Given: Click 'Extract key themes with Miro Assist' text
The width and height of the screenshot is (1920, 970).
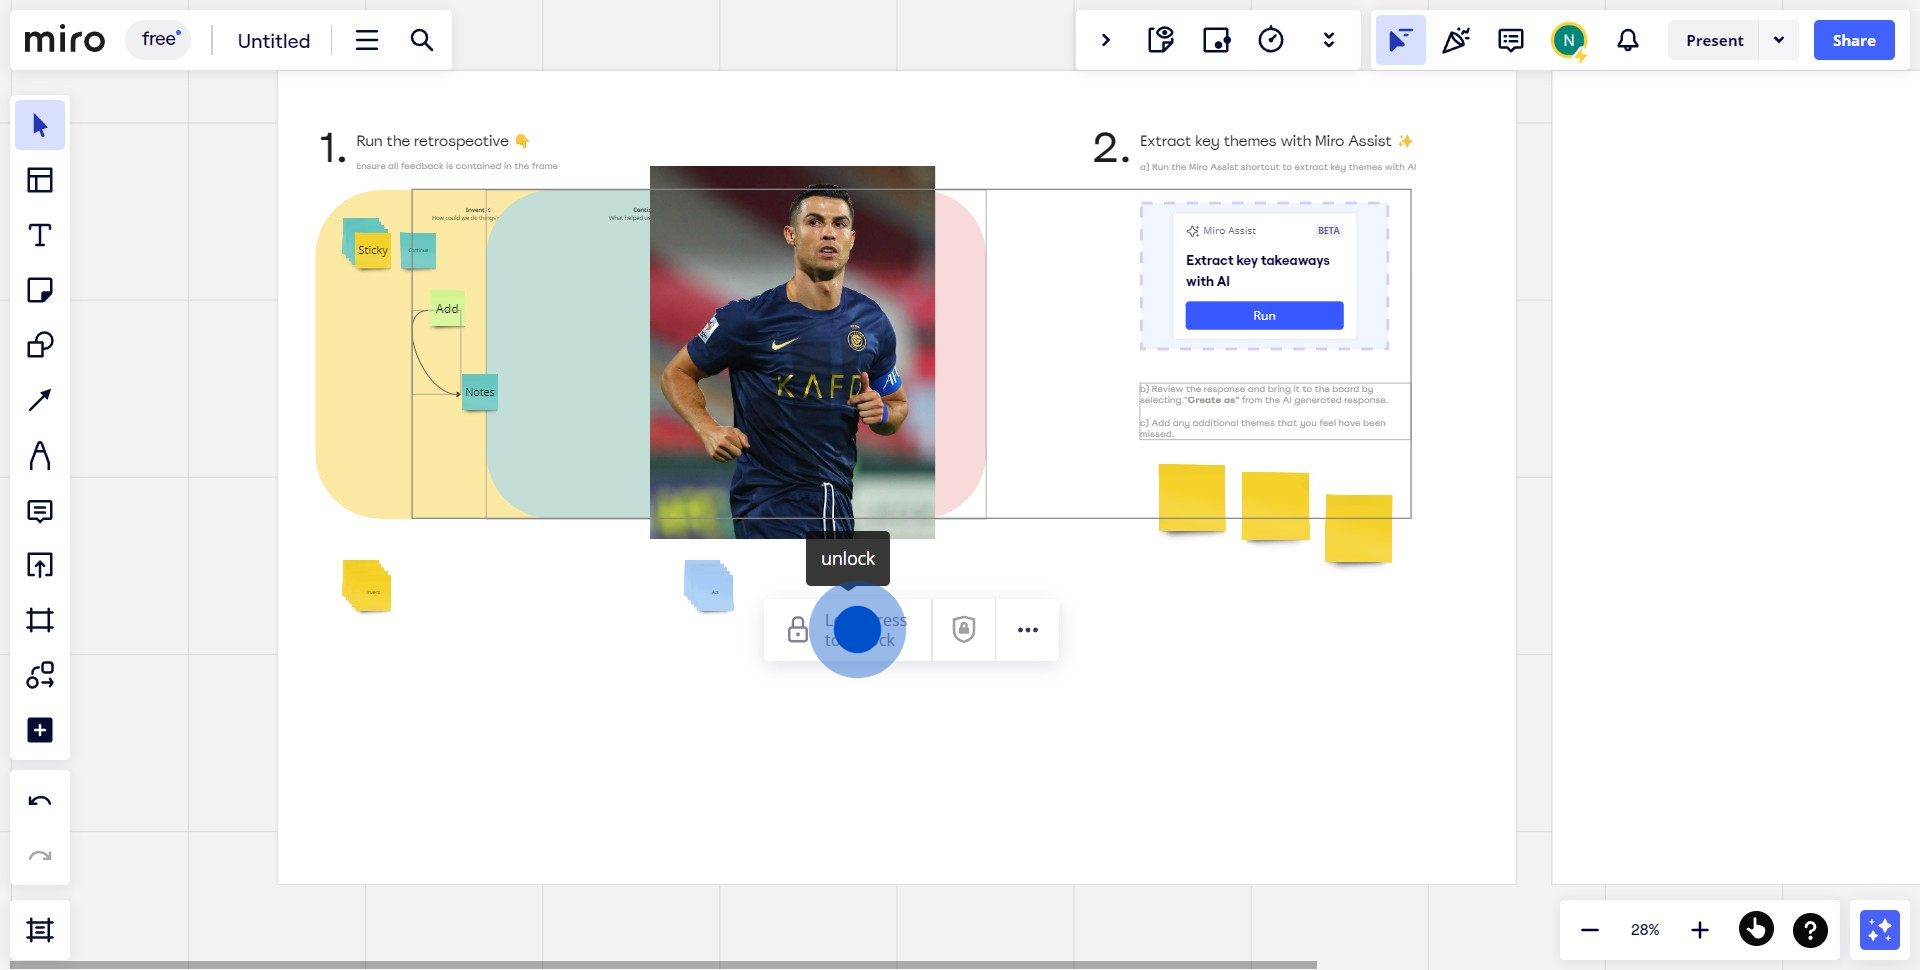Looking at the screenshot, I should point(1265,141).
